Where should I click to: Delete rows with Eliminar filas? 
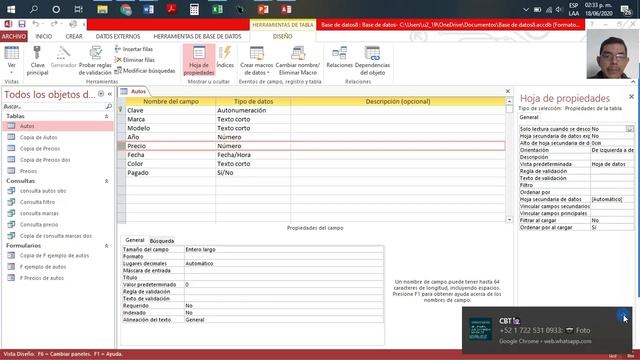(135, 60)
